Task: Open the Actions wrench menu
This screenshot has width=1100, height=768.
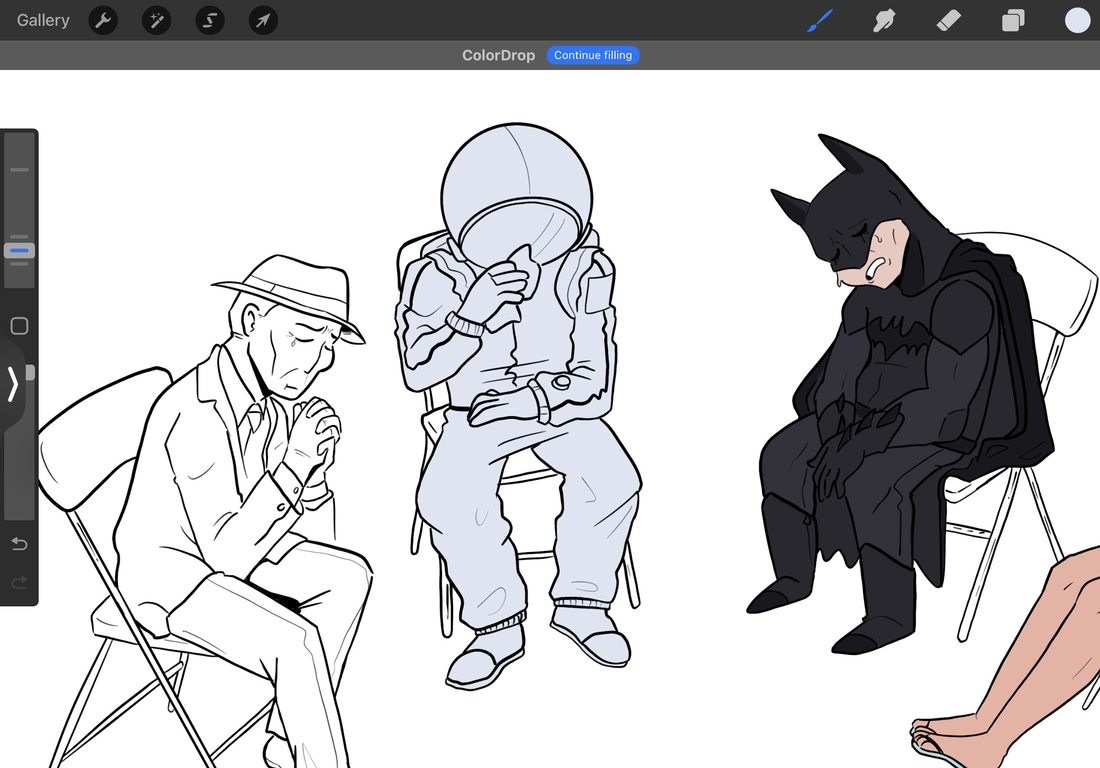Action: coord(103,20)
